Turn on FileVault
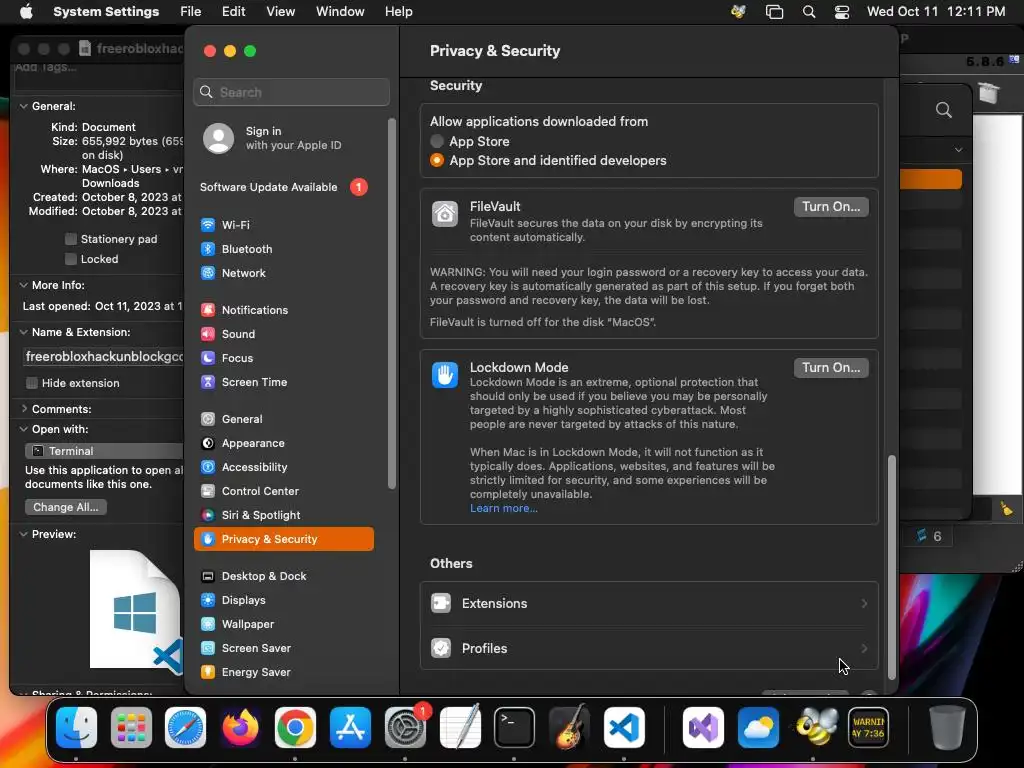Viewport: 1024px width, 768px height. [x=831, y=206]
